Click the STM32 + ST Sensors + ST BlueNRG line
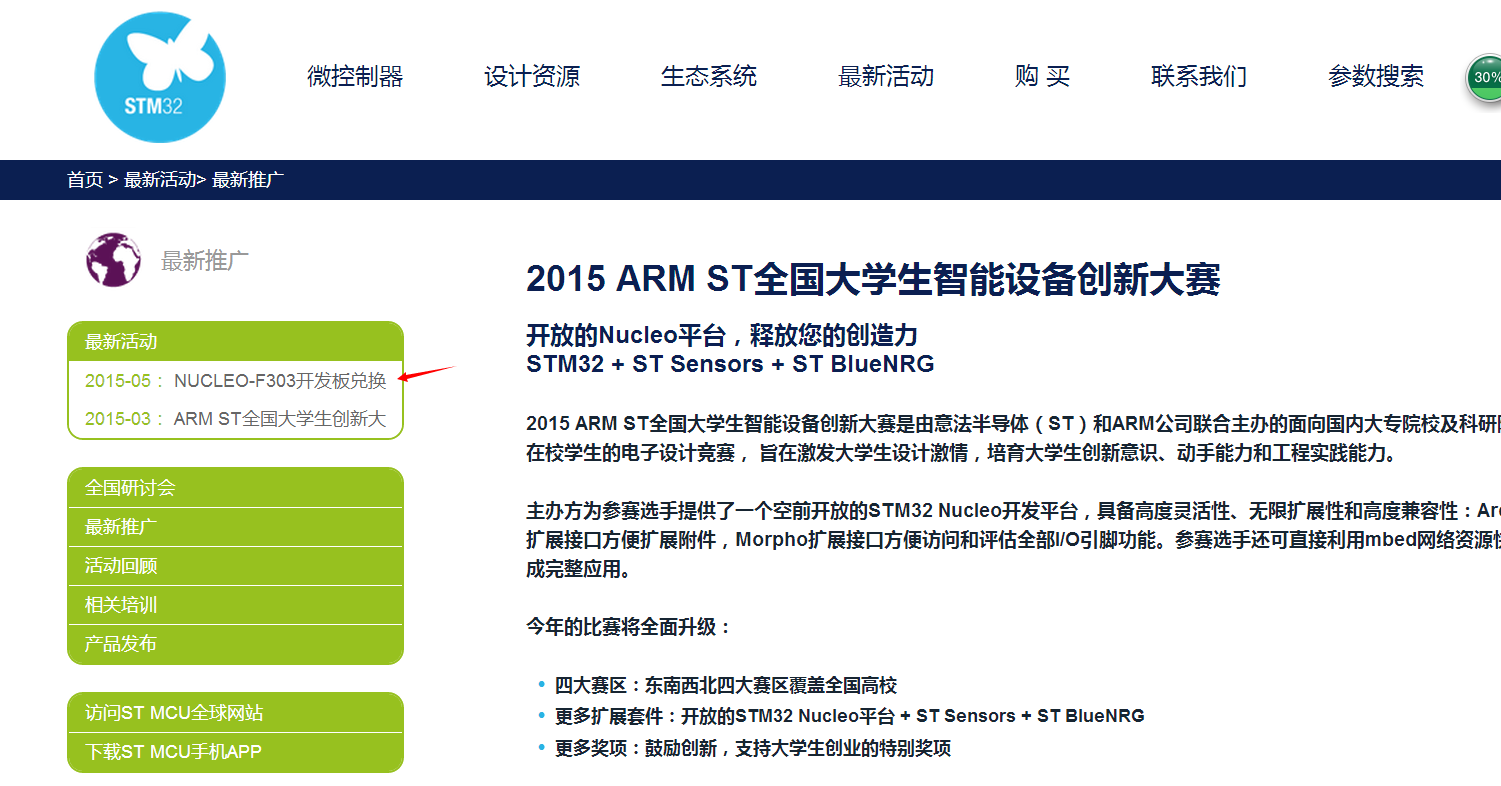Screen dimensions: 1501x786 [730, 364]
